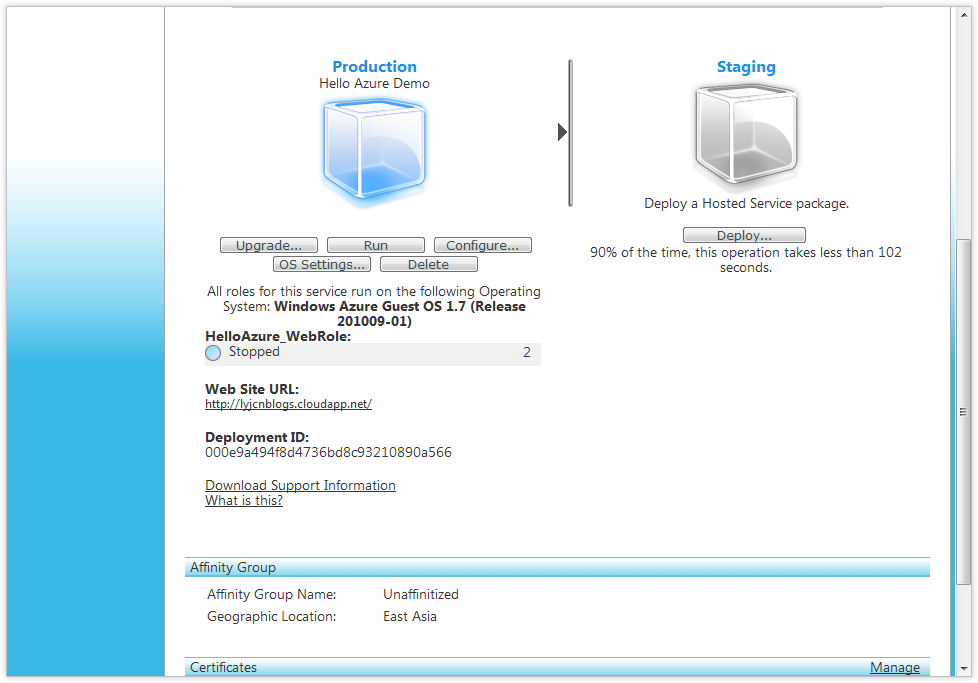The image size is (978, 683).
Task: Click the Affinity Group section header
Action: (557, 567)
